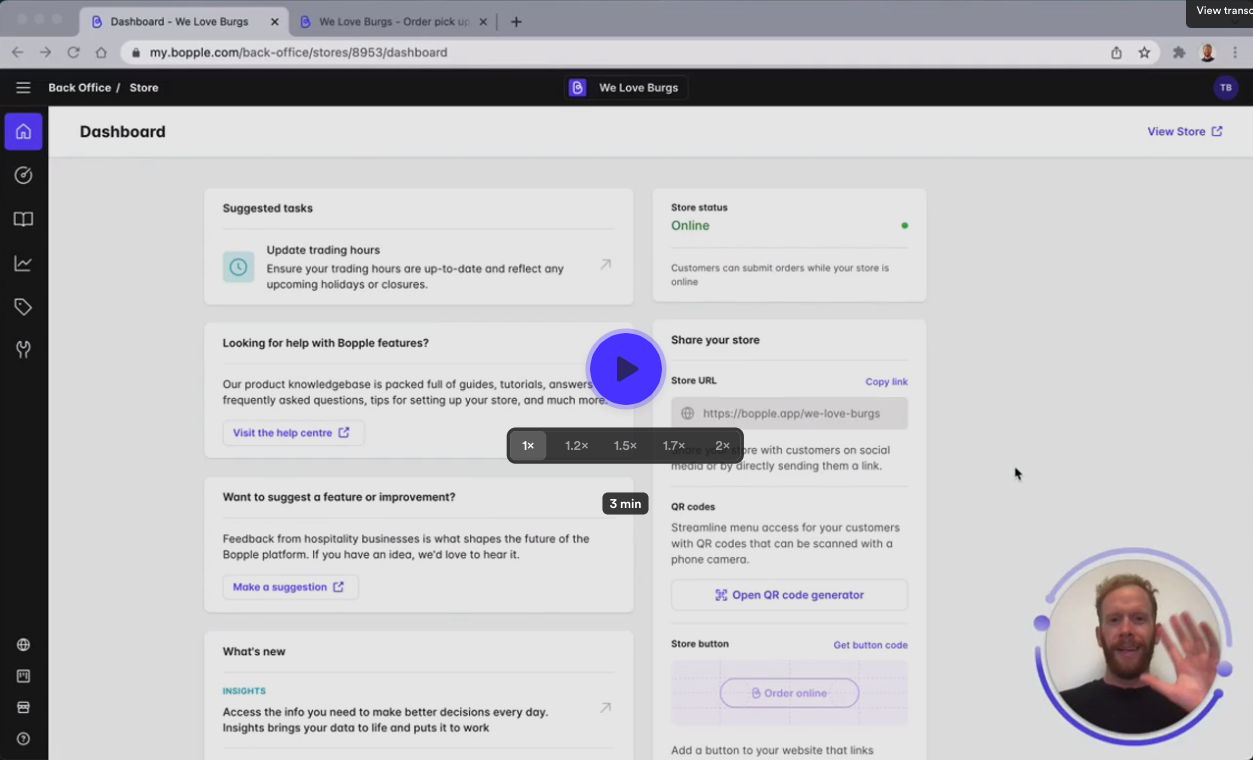Open the gauge icon in the left sidebar
The width and height of the screenshot is (1253, 760).
point(23,175)
